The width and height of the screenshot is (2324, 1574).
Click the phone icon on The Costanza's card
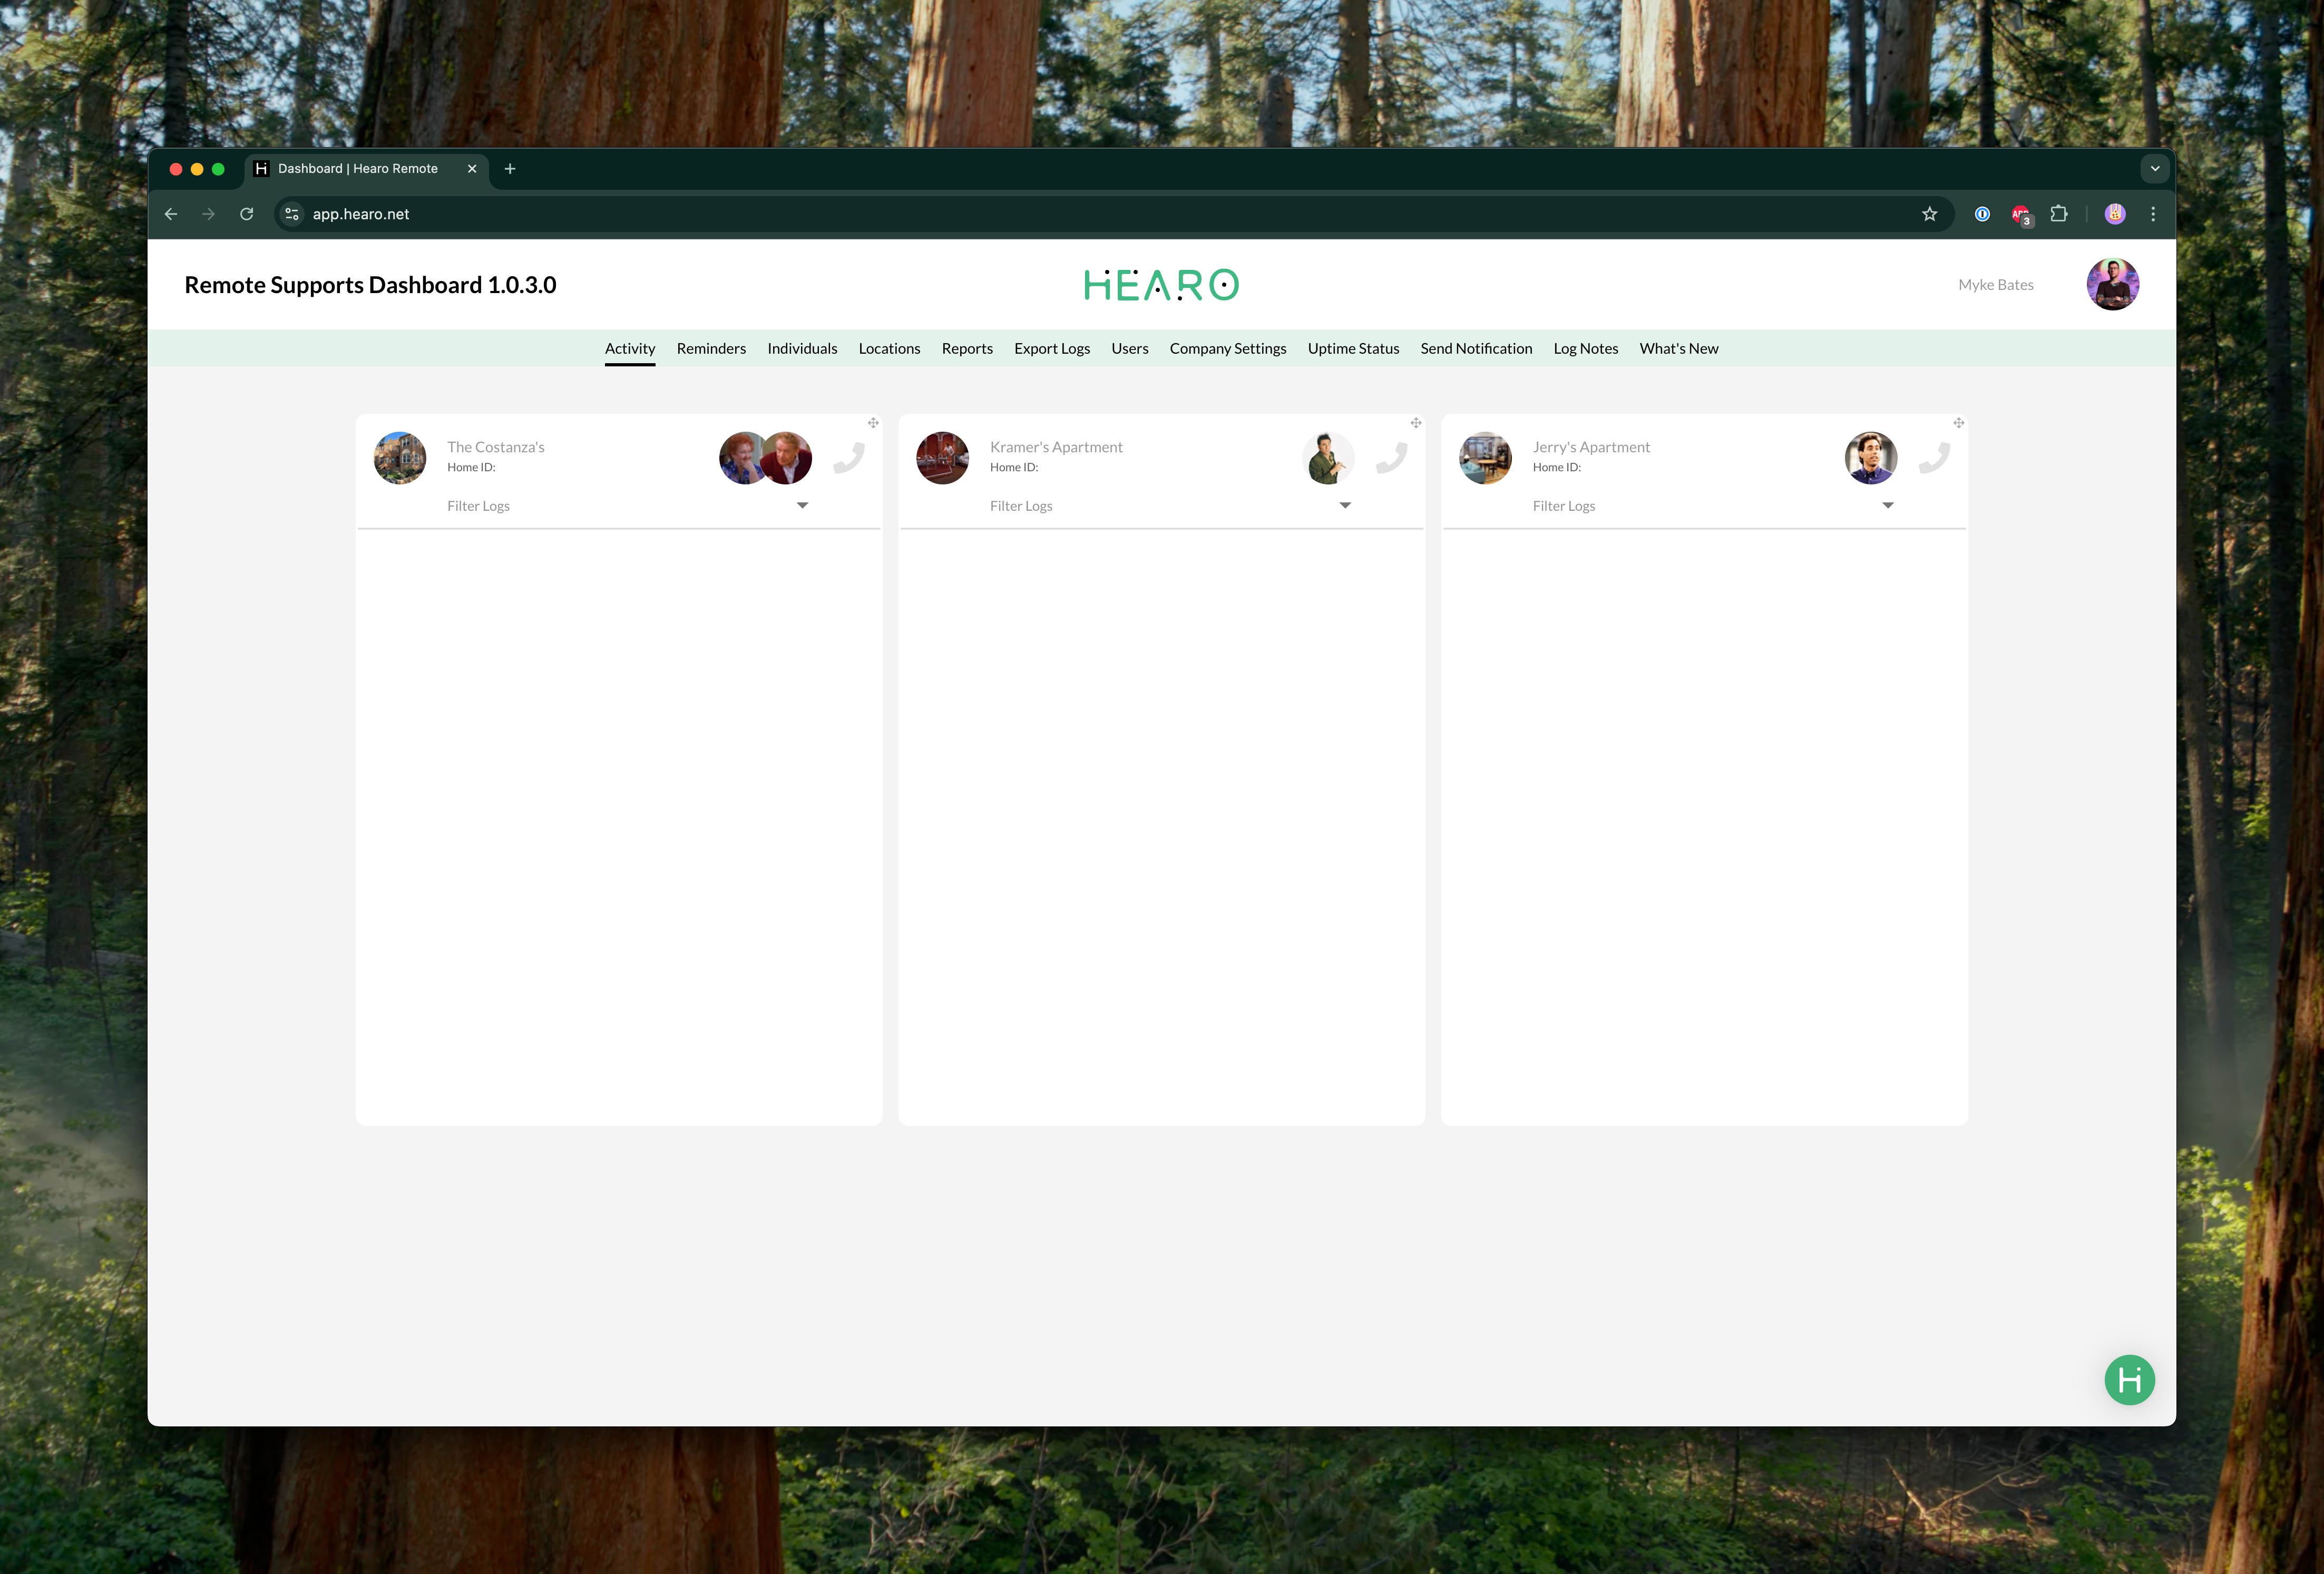[x=849, y=458]
